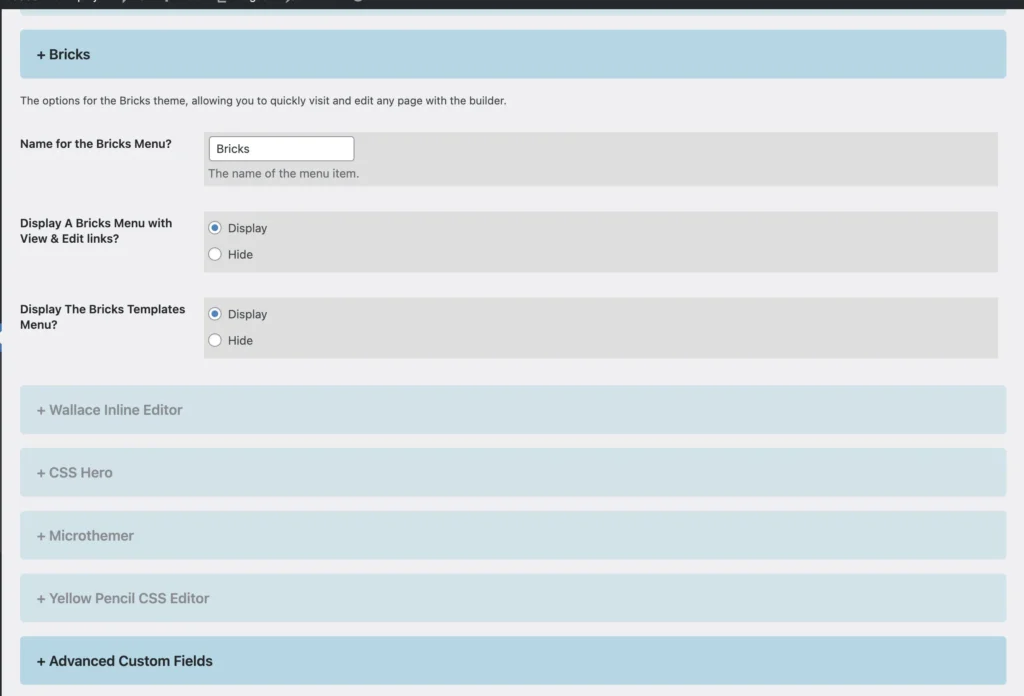The height and width of the screenshot is (696, 1024).
Task: Click the plus icon beside Microthemer
Action: 40,535
